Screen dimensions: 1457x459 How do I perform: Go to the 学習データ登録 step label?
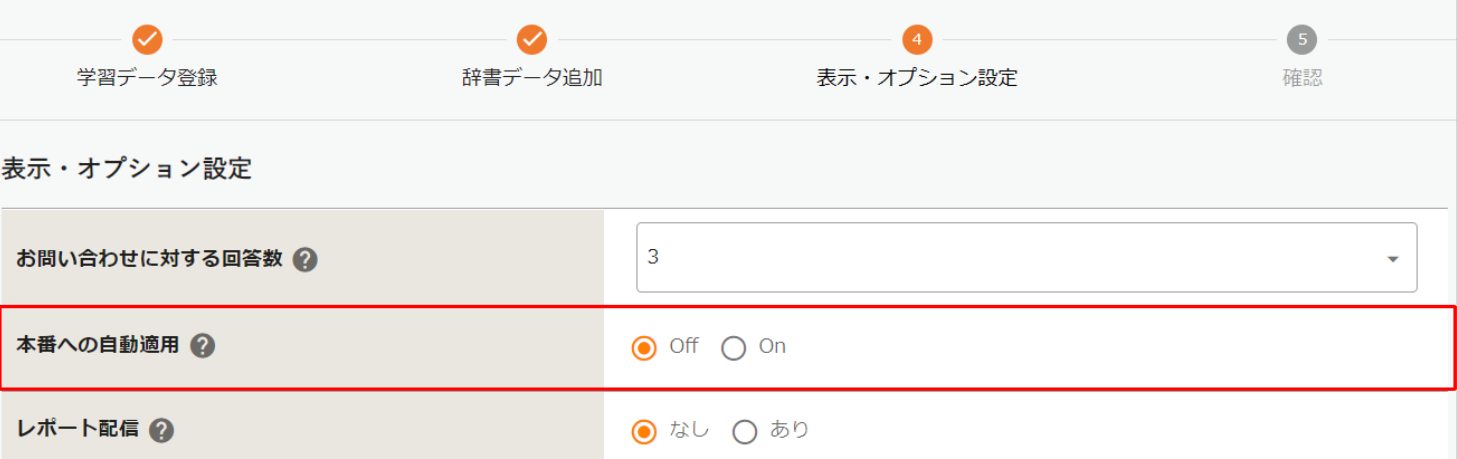(147, 78)
